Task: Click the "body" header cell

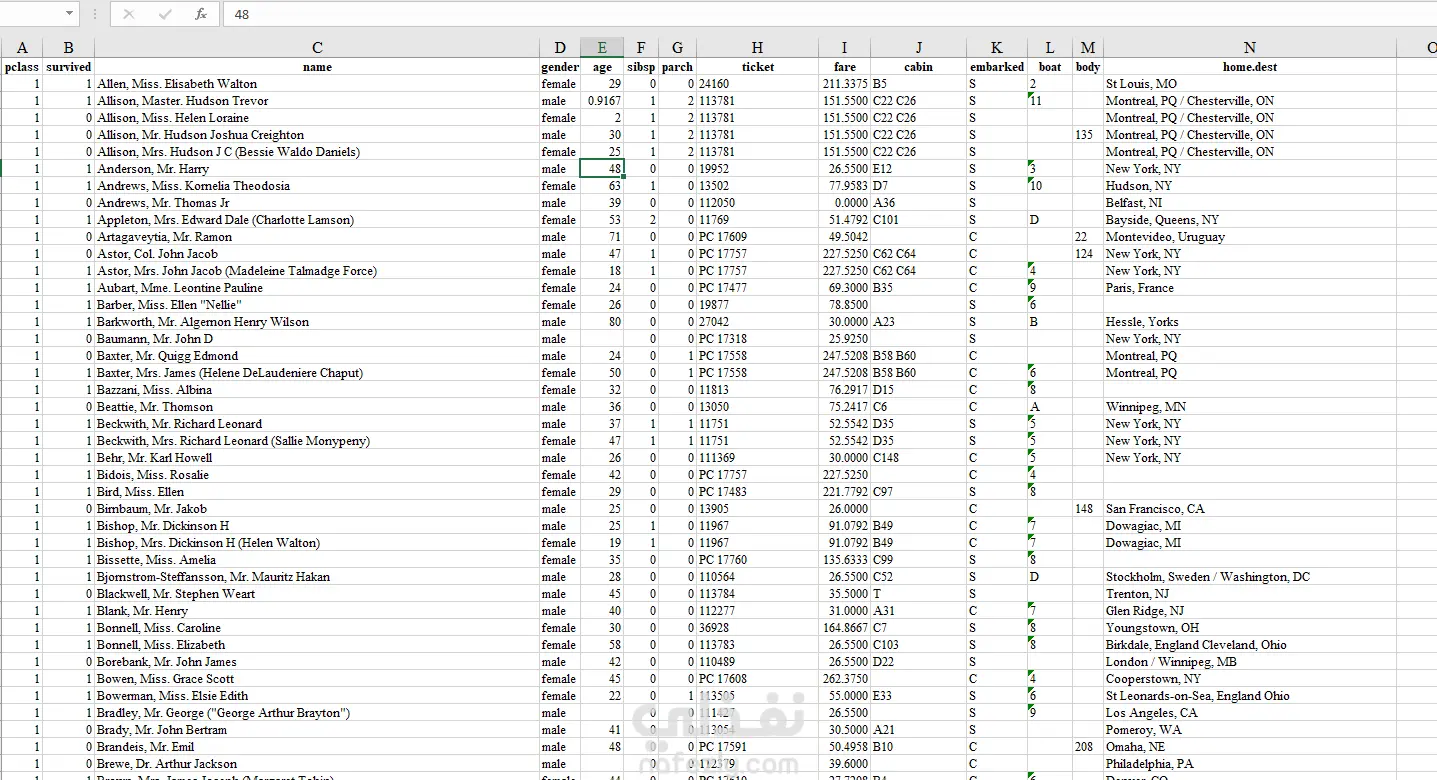Action: [1088, 67]
